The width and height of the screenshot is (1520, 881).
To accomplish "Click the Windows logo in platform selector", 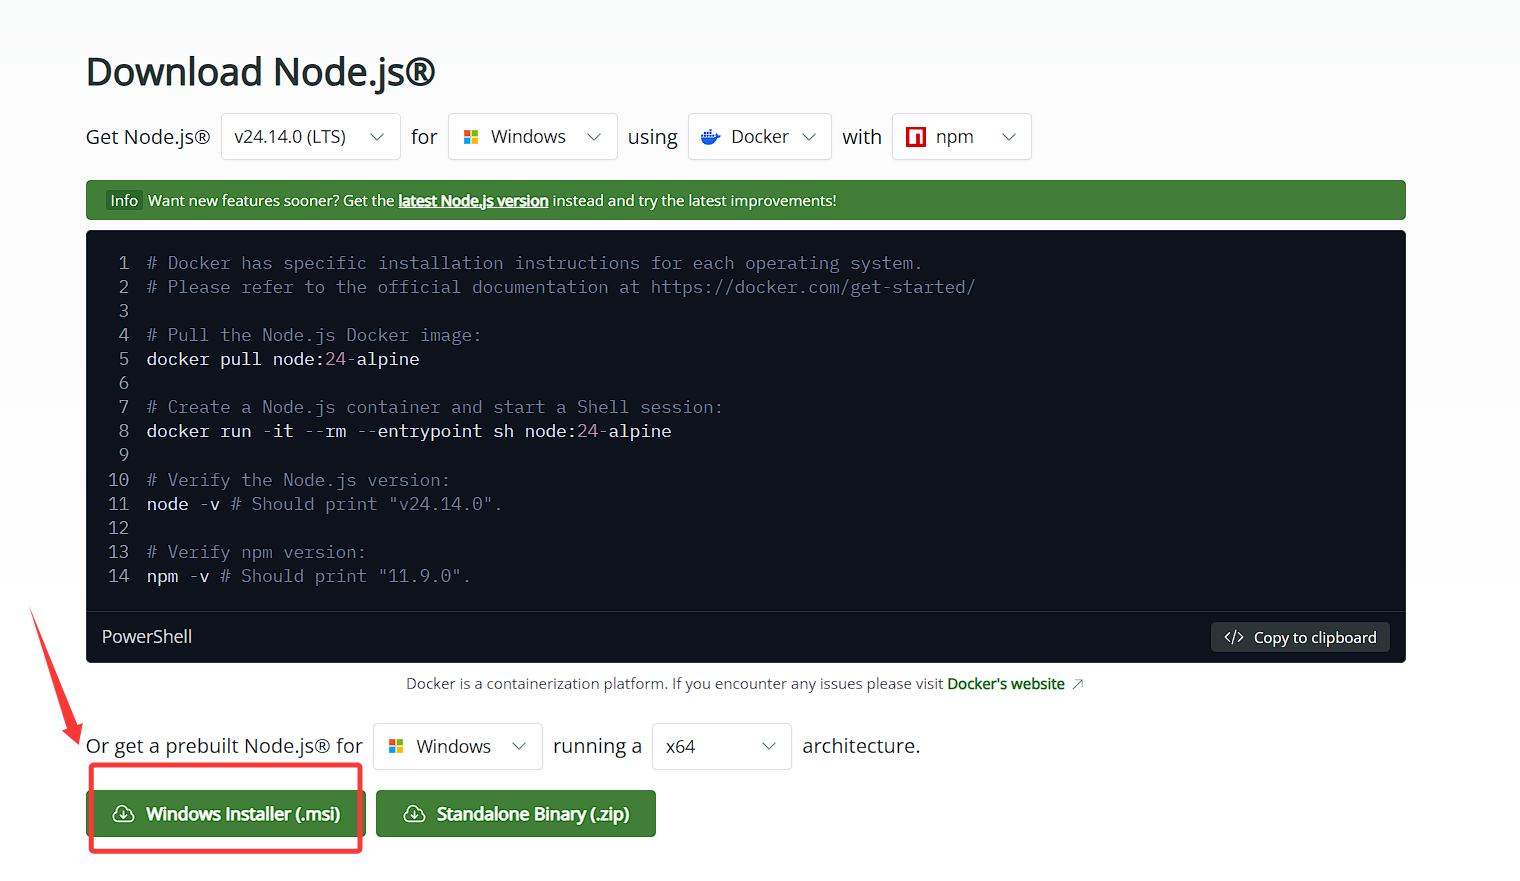I will pyautogui.click(x=471, y=137).
